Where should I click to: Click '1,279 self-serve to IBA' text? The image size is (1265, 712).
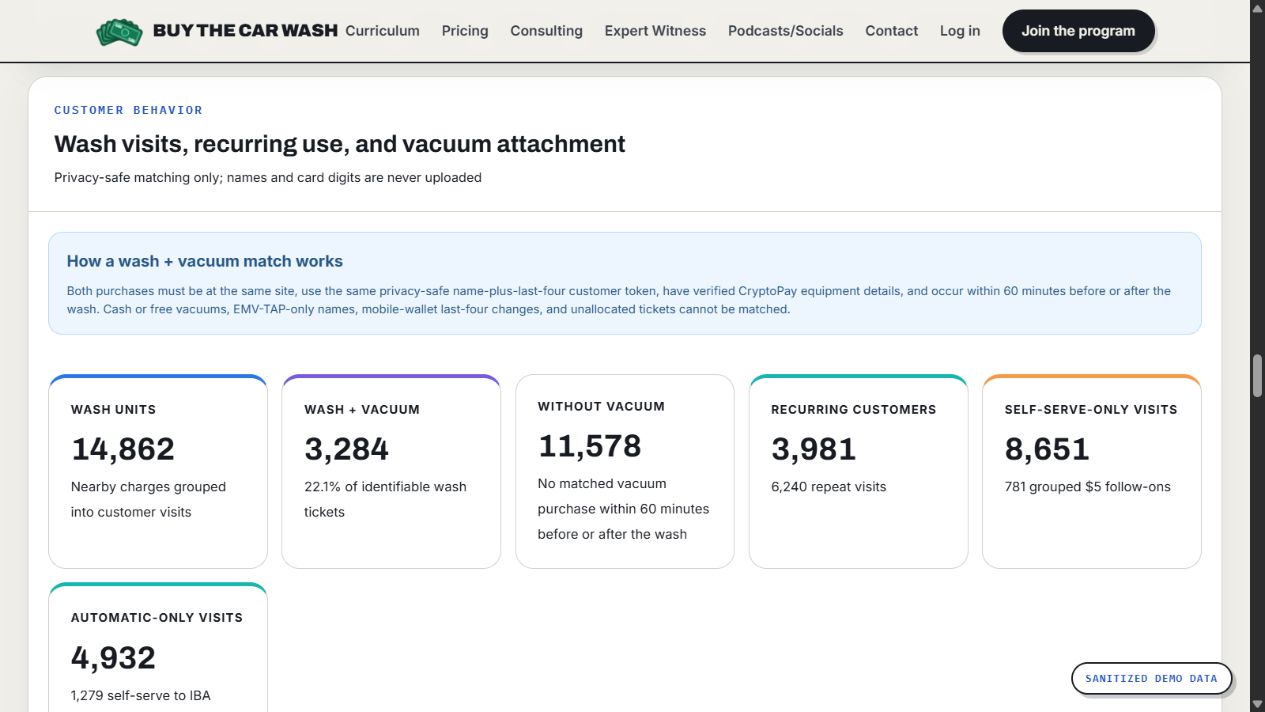tap(141, 695)
